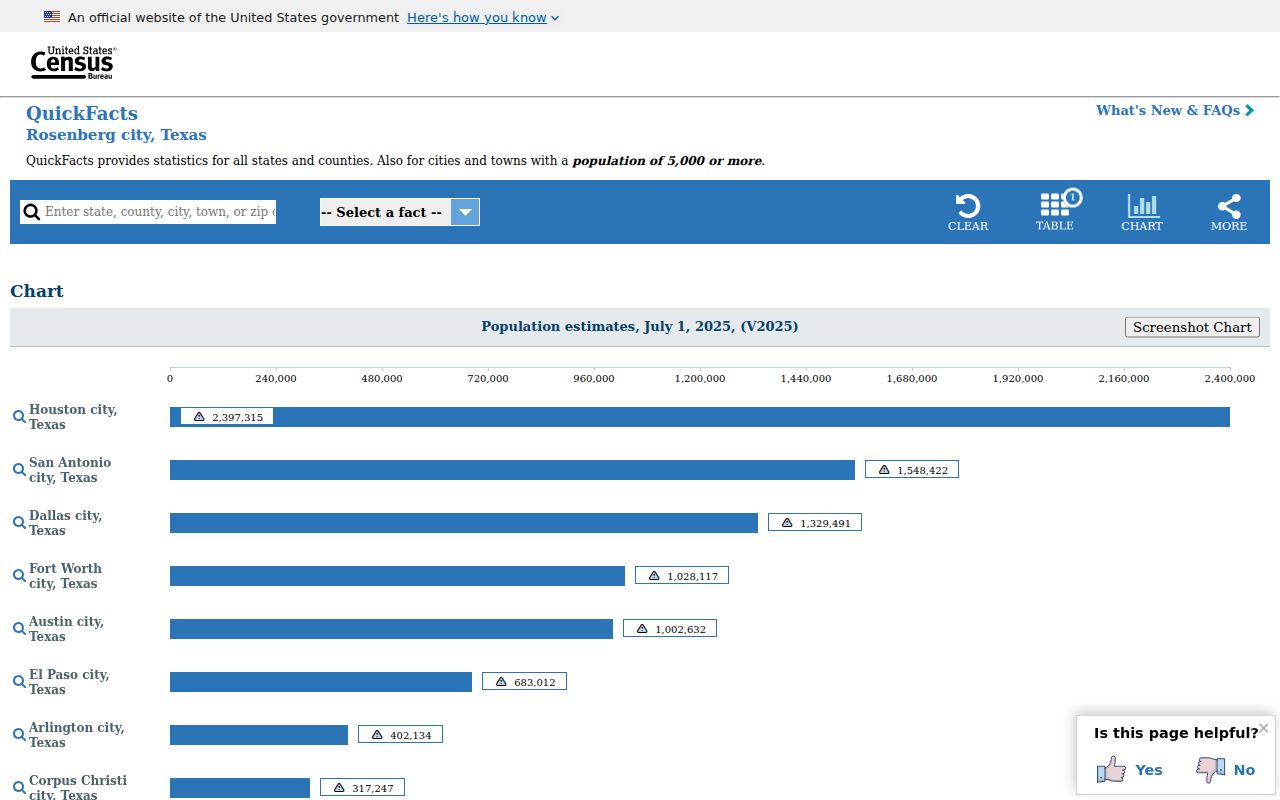Open the Select a fact dropdown
Viewport: 1280px width, 800px height.
point(399,212)
